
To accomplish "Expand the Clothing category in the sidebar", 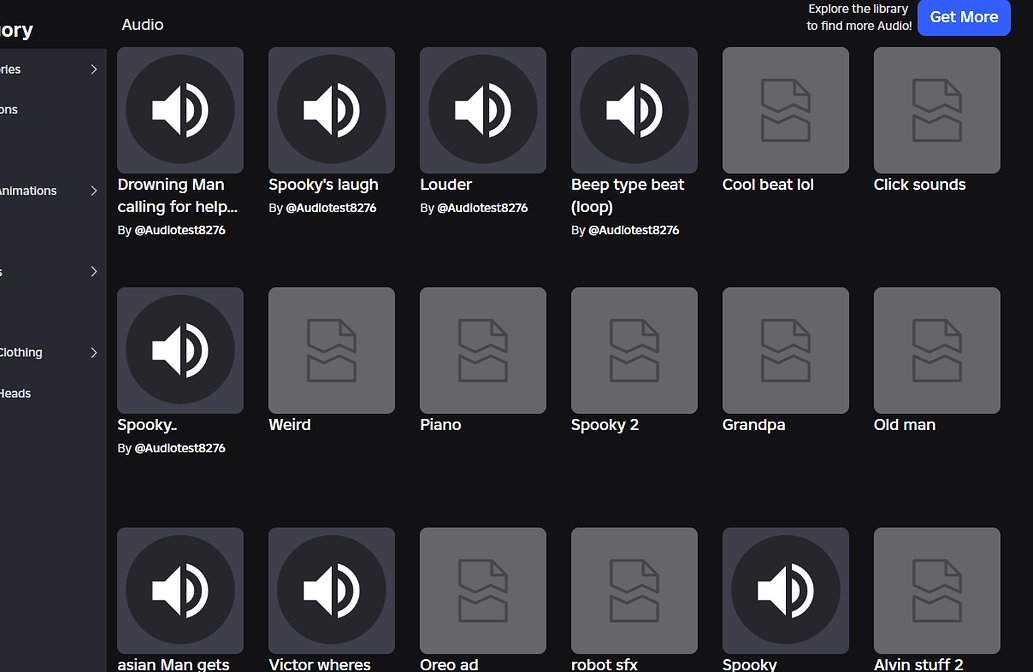I will coord(93,352).
